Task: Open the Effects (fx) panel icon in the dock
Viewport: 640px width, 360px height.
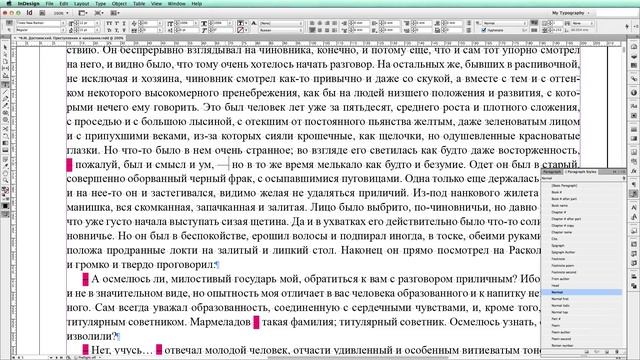Action: 633,171
